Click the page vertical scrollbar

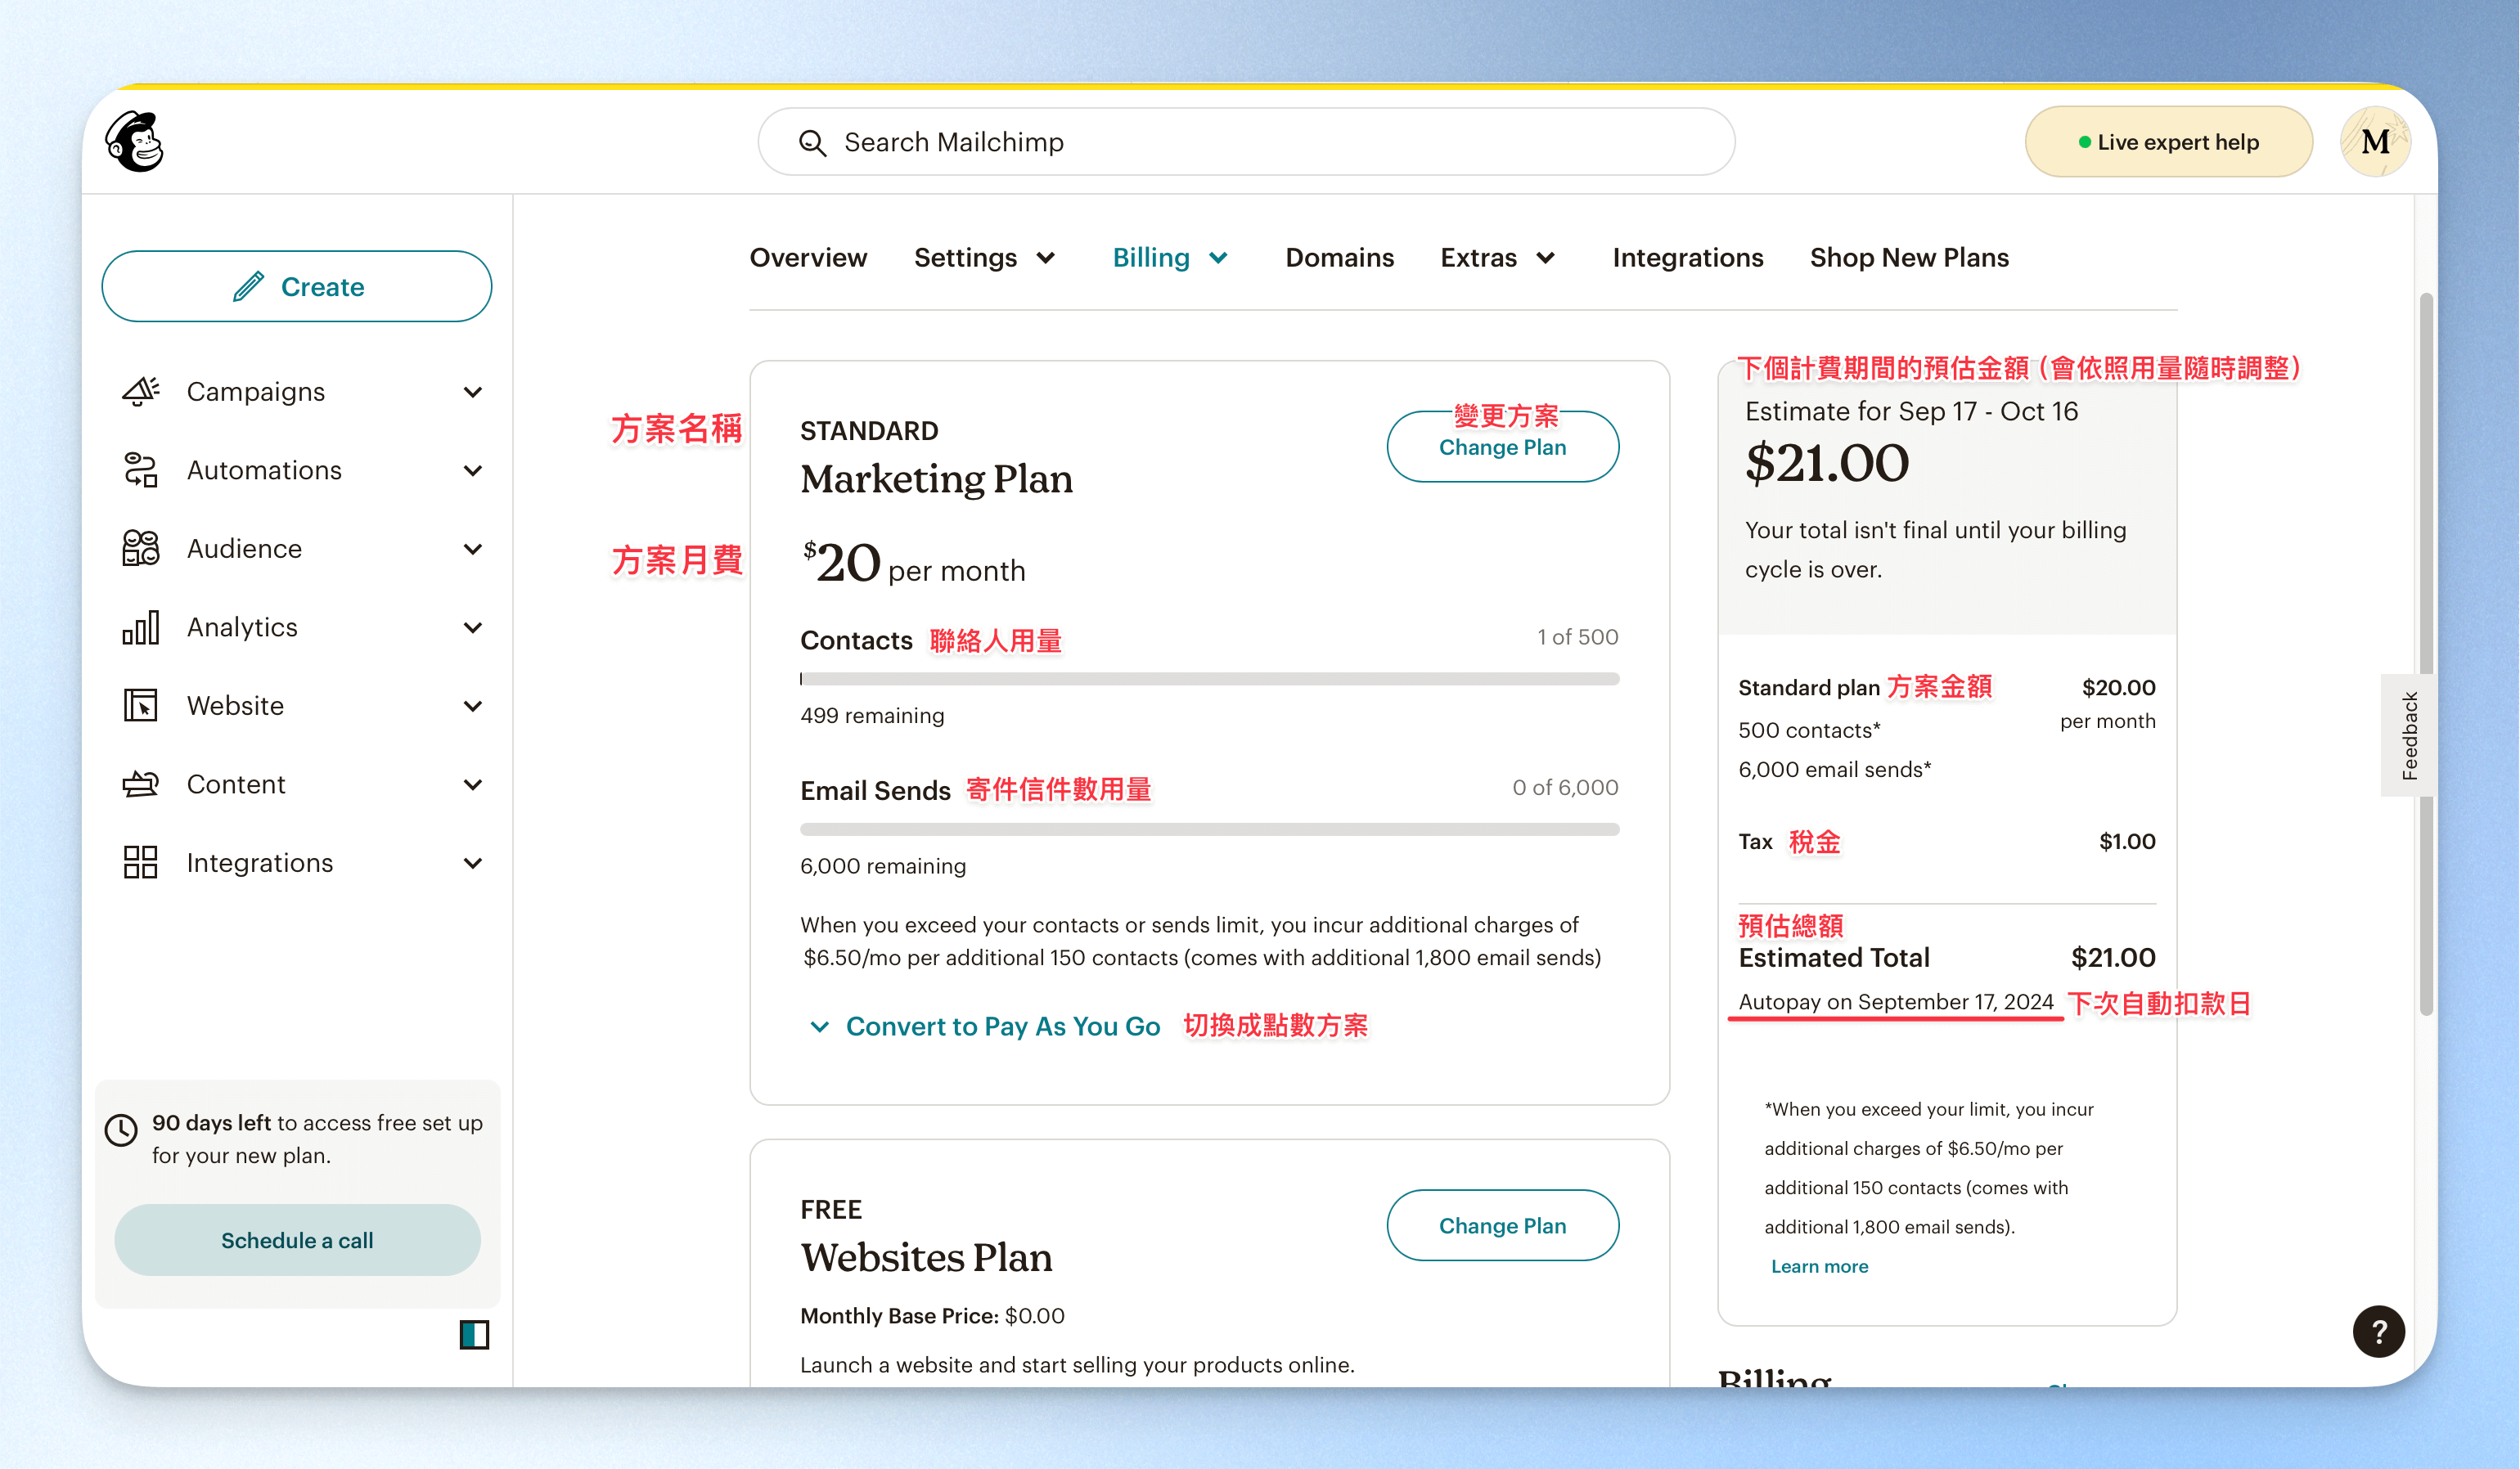(x=2426, y=654)
